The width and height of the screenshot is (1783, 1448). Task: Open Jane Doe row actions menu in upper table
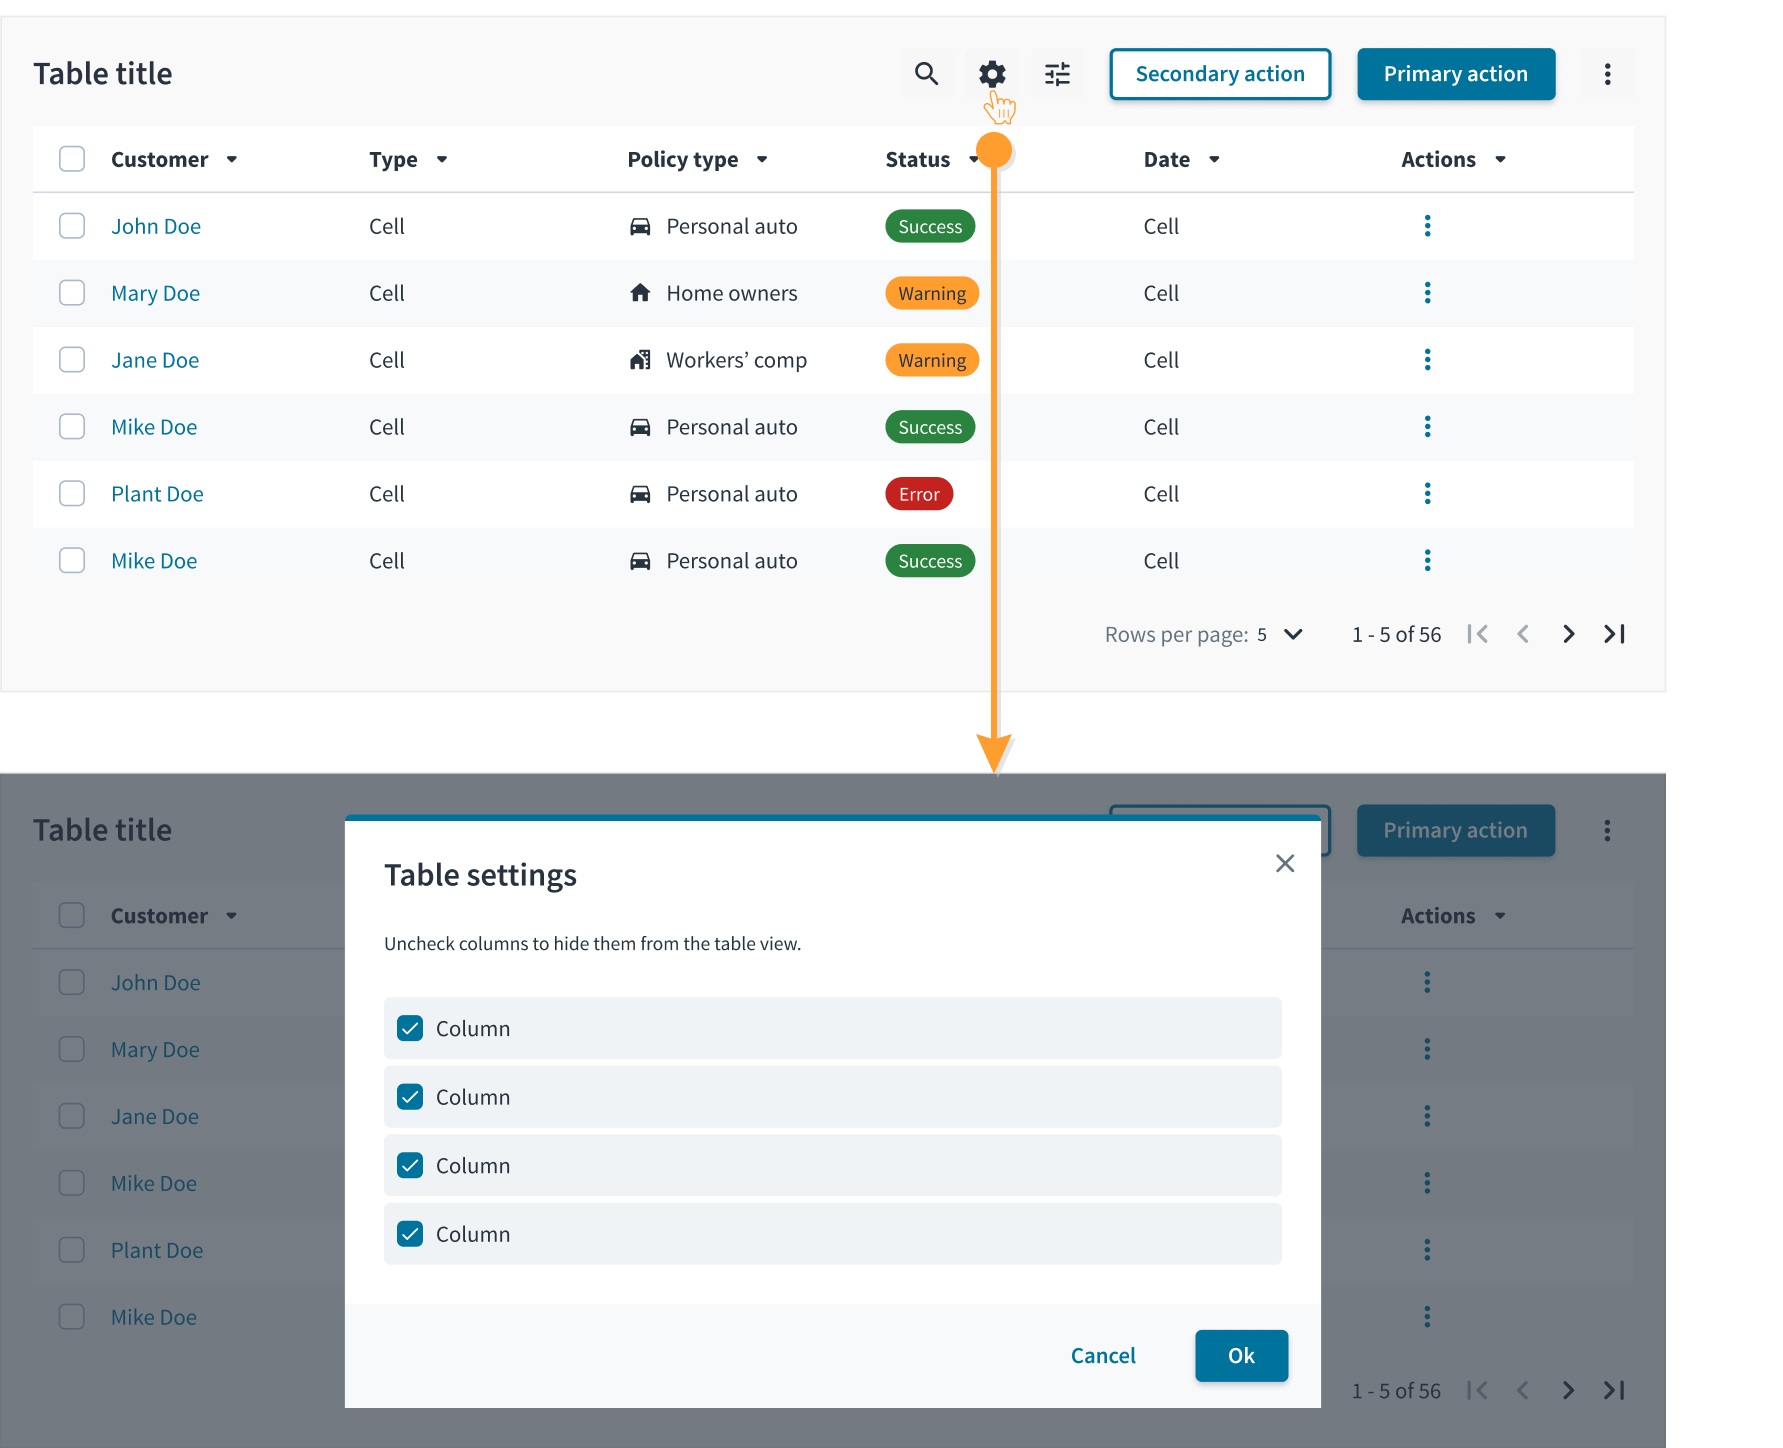(x=1428, y=360)
